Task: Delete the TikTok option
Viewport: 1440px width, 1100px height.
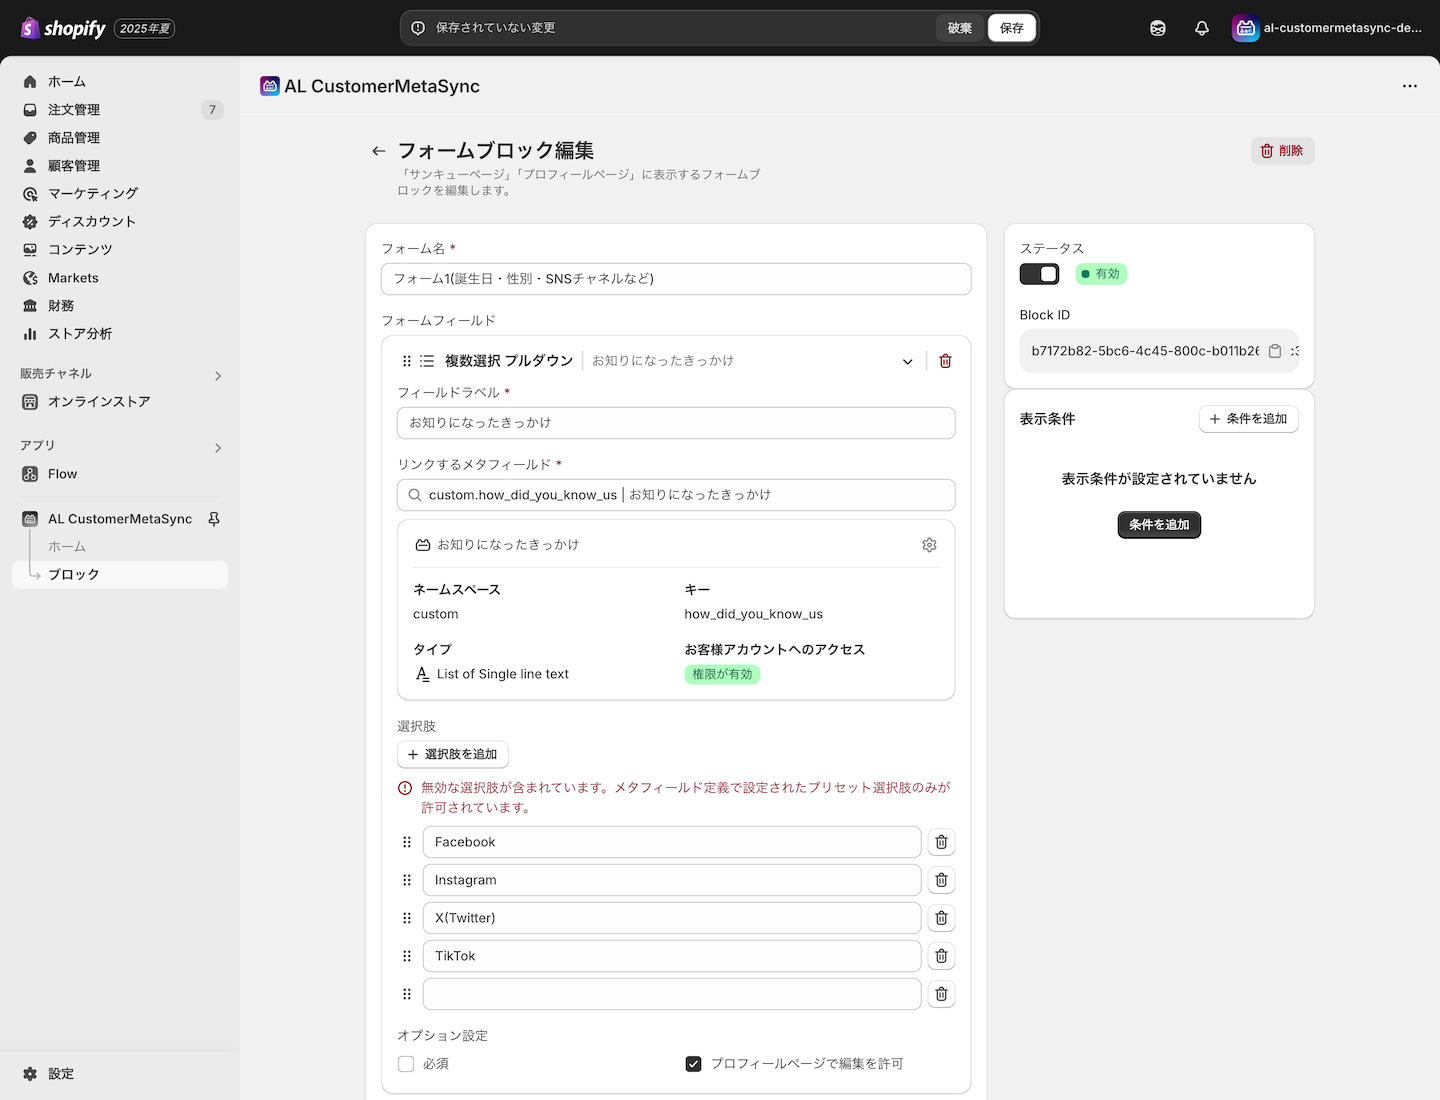Action: [x=941, y=956]
